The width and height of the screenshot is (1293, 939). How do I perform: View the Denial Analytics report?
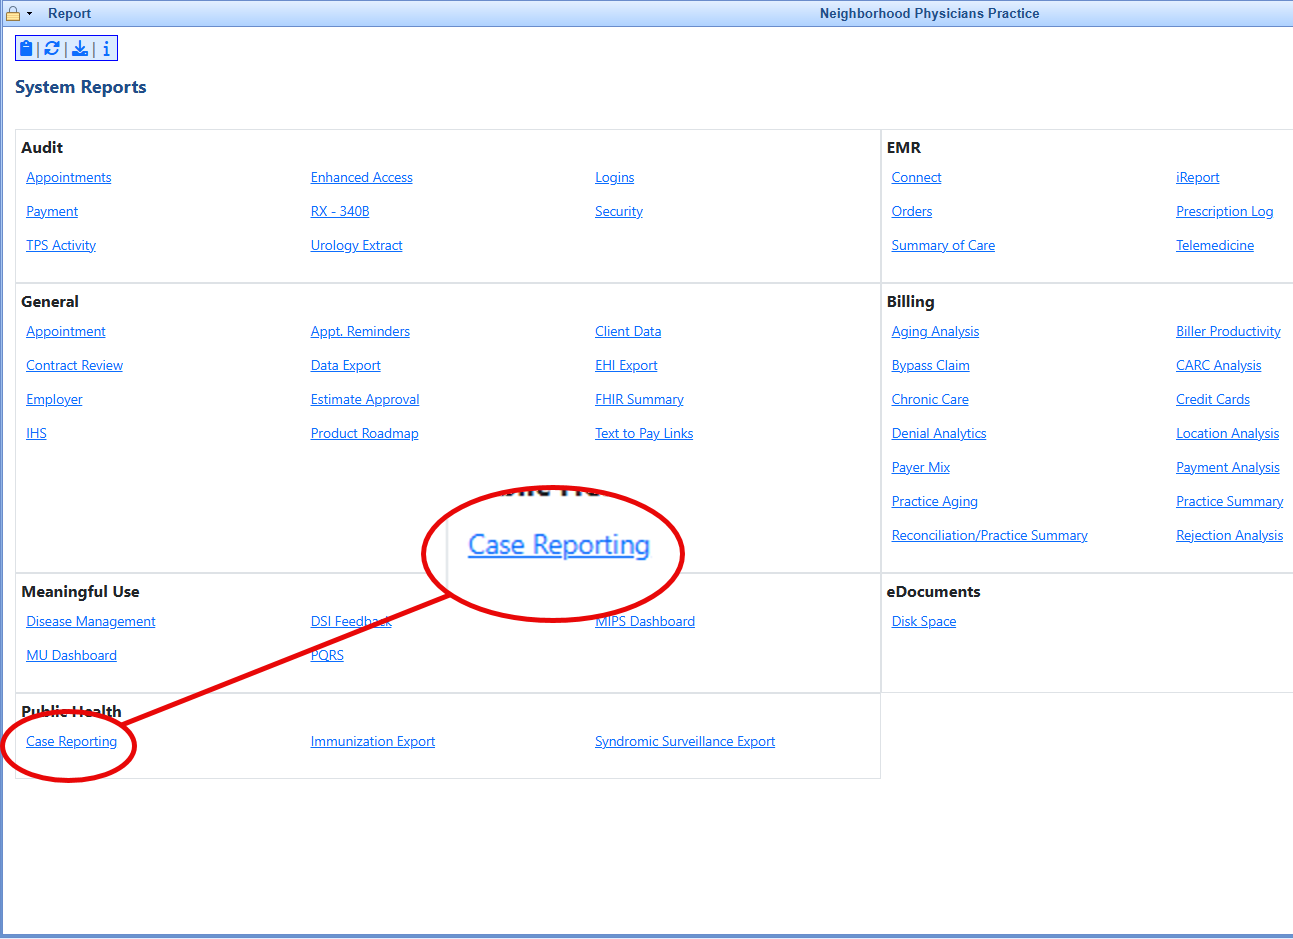pos(939,434)
